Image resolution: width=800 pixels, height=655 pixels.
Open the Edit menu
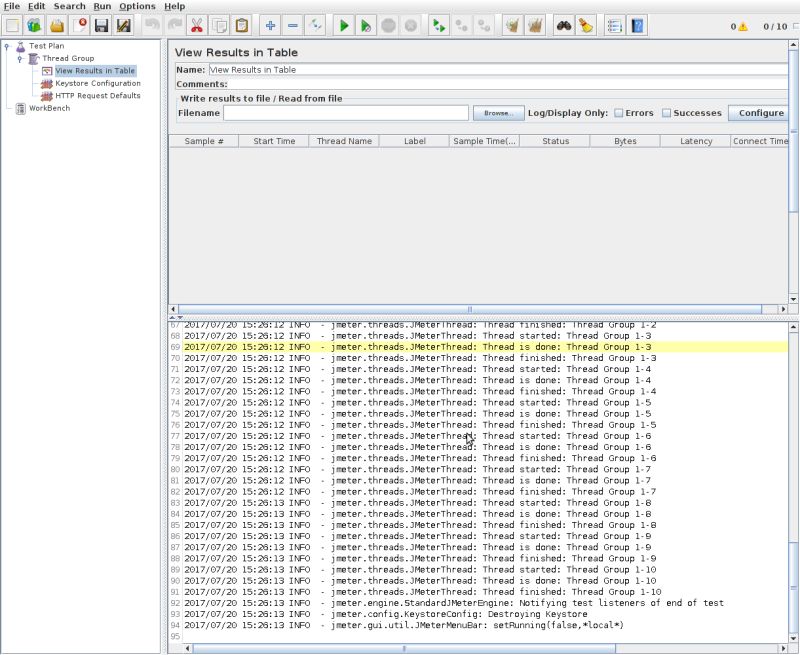click(36, 6)
